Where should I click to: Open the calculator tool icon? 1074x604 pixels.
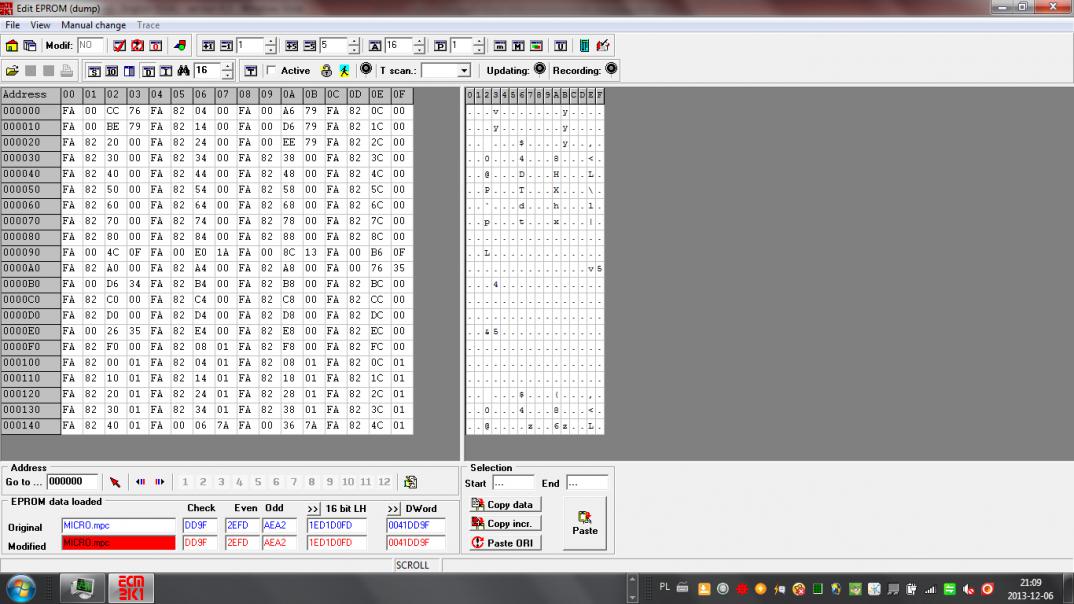[x=584, y=46]
